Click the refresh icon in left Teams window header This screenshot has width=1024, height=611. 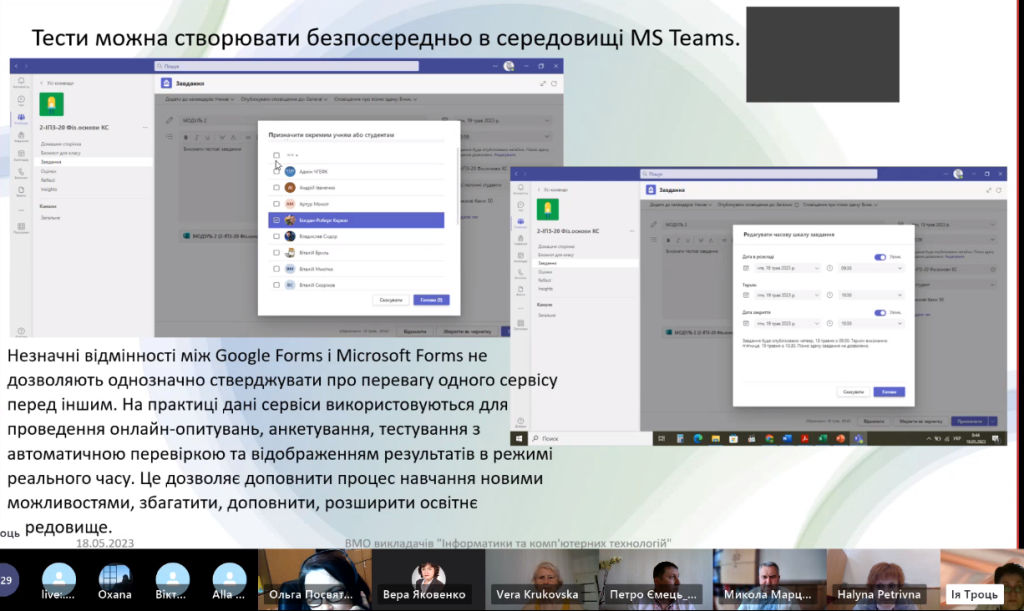(554, 84)
